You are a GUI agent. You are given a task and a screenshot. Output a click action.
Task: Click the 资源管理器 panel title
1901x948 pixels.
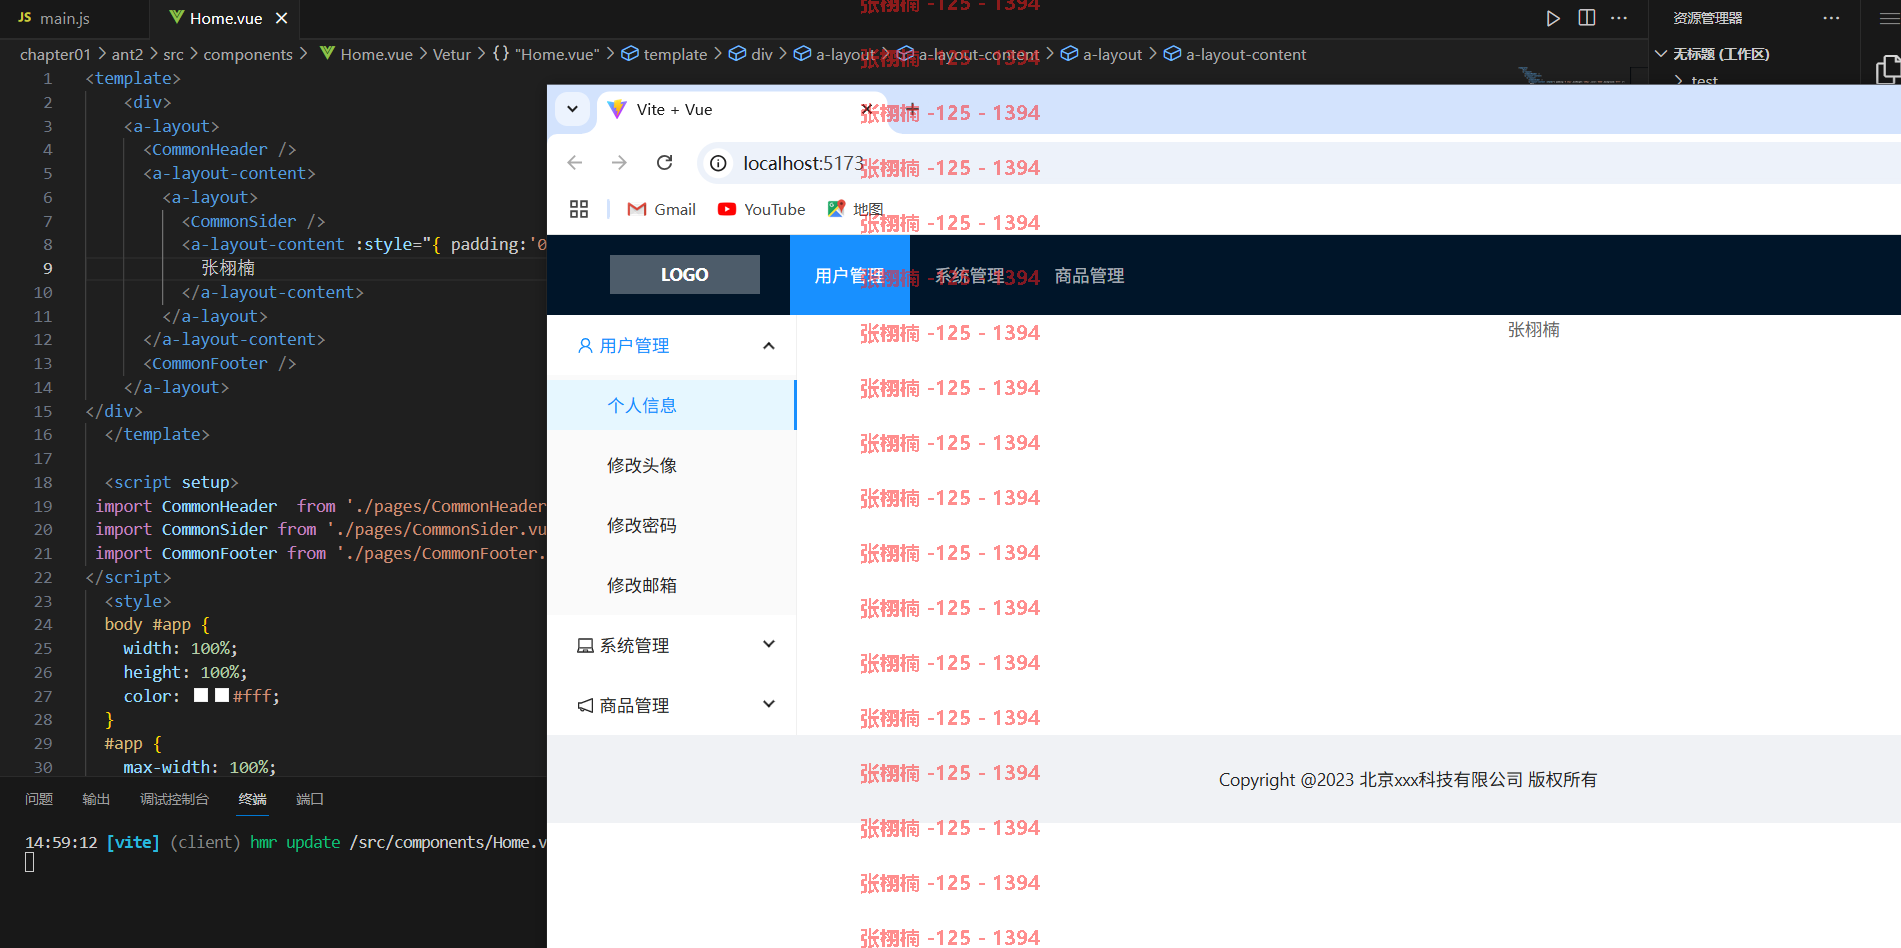1707,18
